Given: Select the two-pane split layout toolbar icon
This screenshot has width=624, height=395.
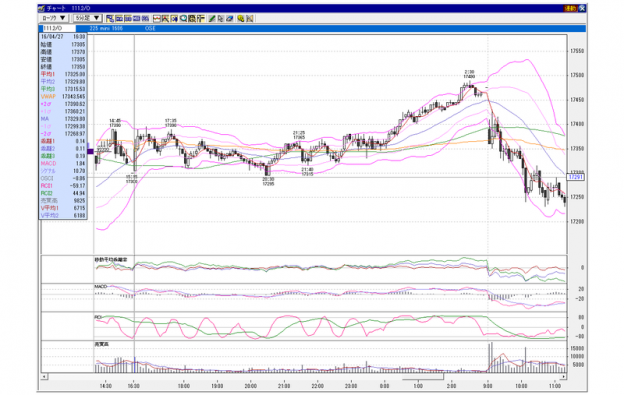Looking at the screenshot, I should click(x=128, y=18).
